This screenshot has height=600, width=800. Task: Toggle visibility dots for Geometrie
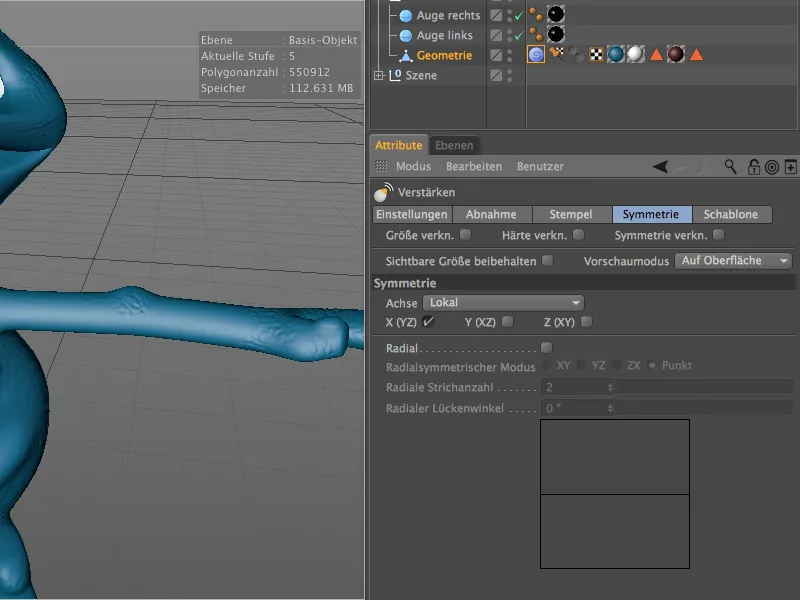(509, 55)
